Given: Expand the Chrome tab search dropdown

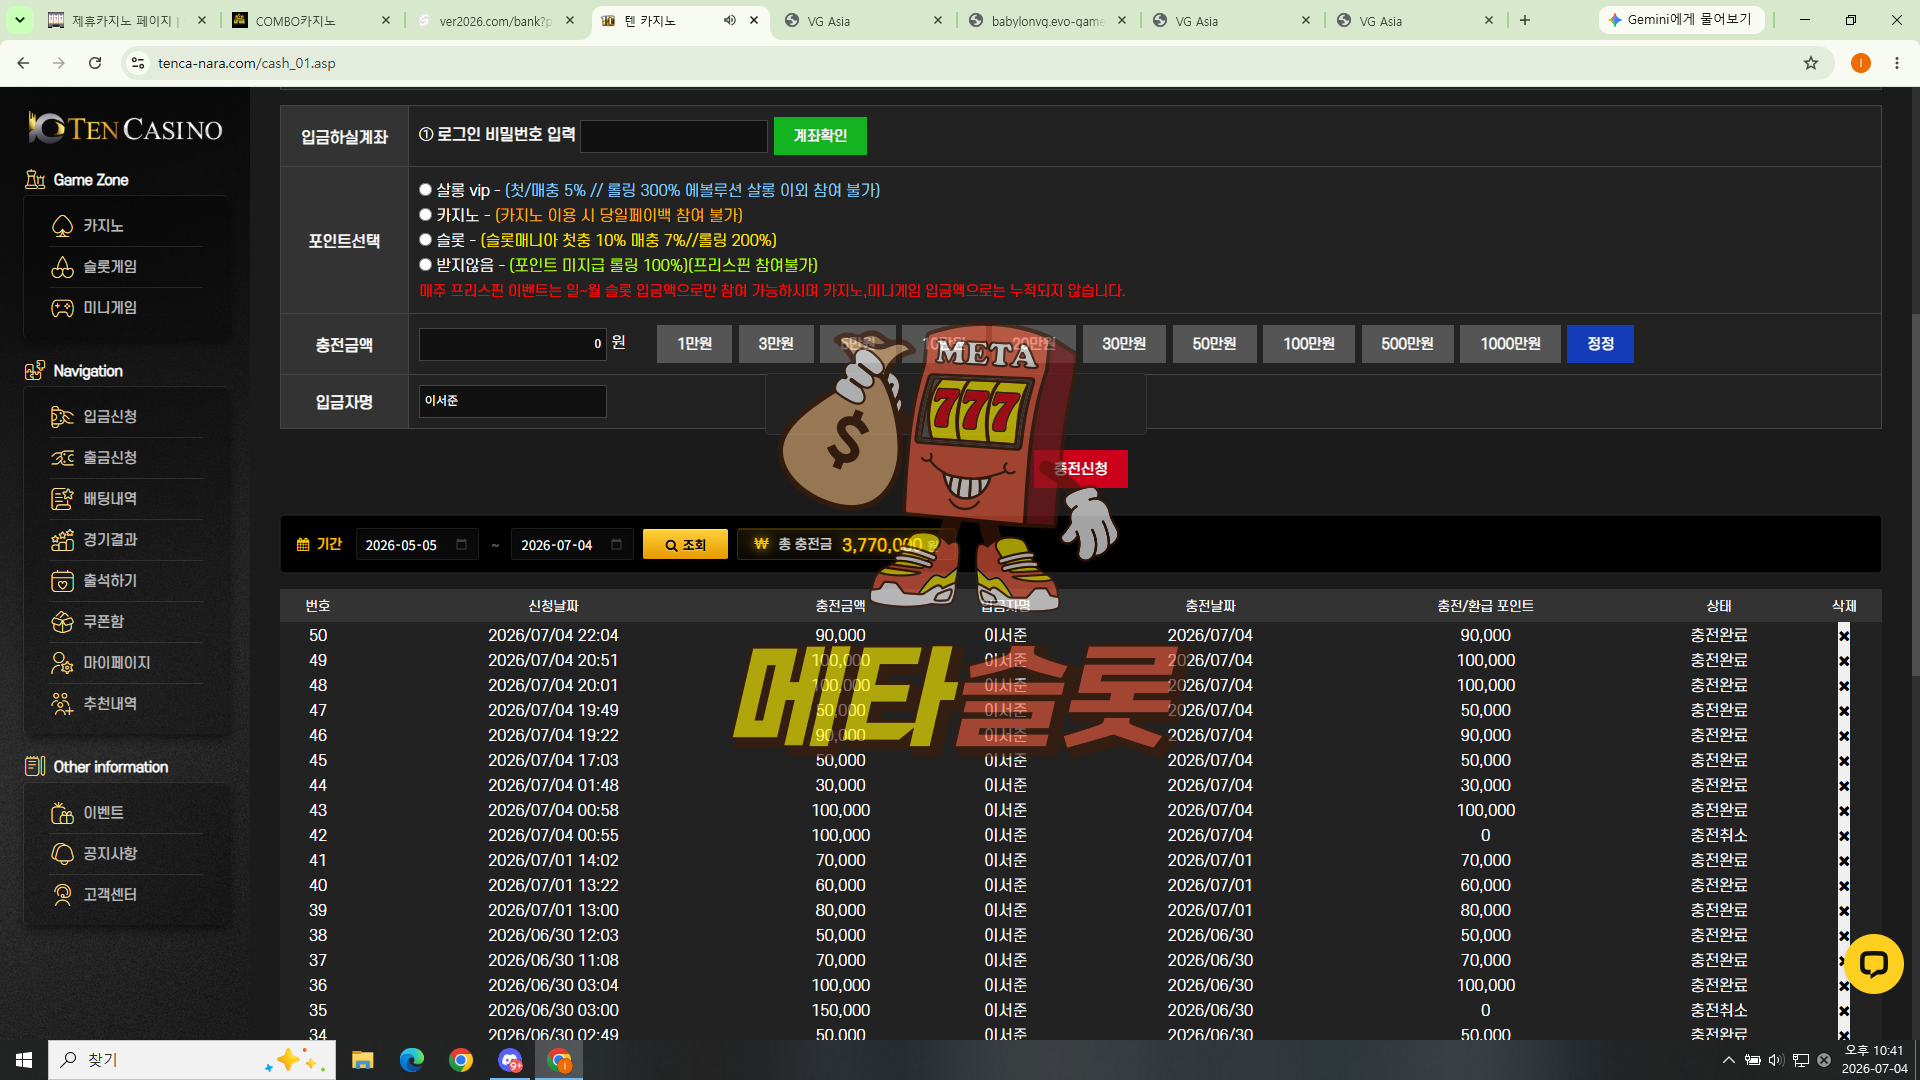Looking at the screenshot, I should pos(20,20).
